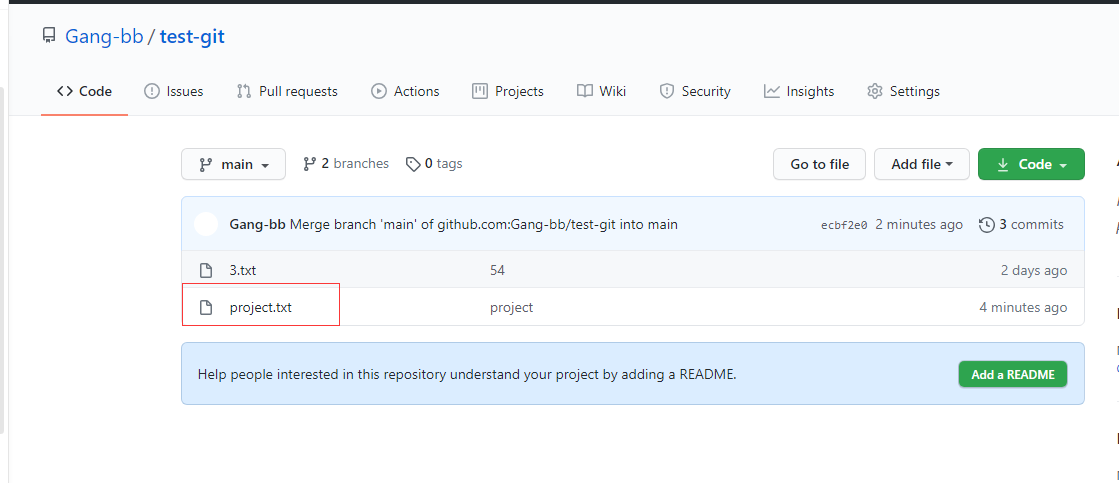Viewport: 1119px width, 483px height.
Task: Expand the main branch dropdown
Action: coord(233,164)
